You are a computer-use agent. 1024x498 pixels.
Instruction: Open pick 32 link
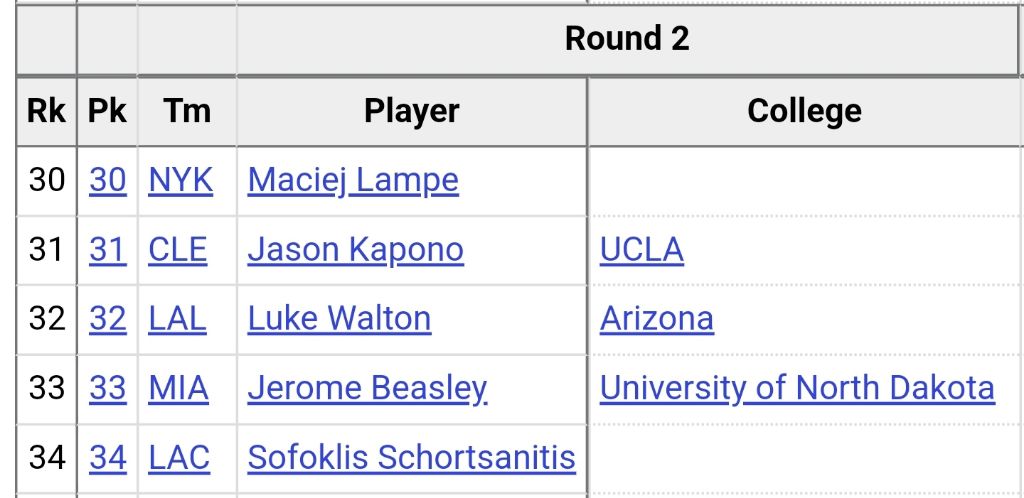(x=108, y=318)
